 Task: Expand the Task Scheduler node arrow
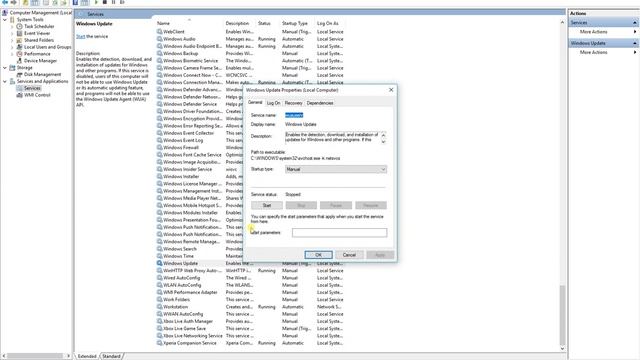pos(12,27)
